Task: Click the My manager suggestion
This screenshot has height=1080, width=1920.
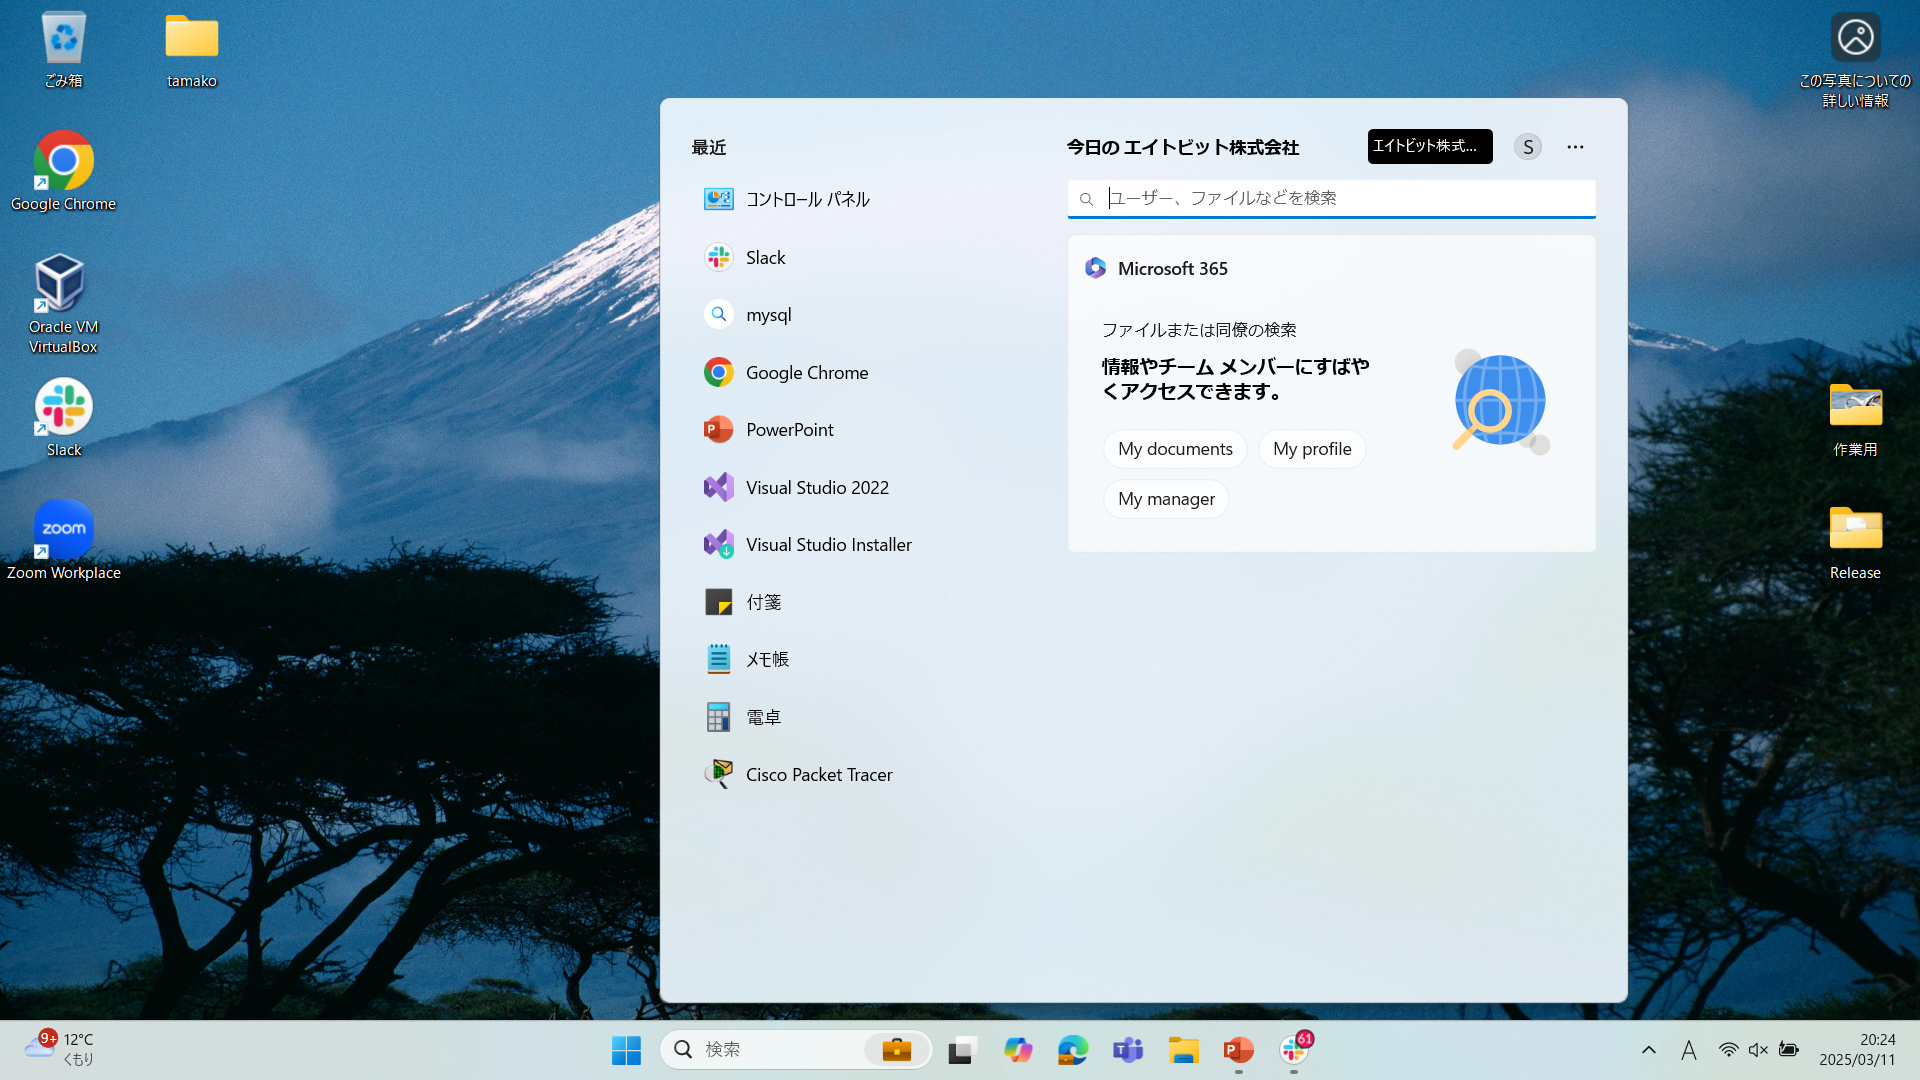Action: 1166,499
